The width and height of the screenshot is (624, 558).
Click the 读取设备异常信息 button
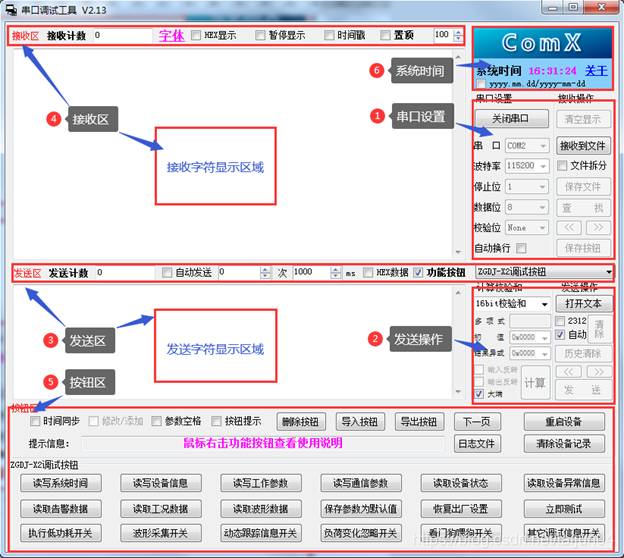click(564, 483)
